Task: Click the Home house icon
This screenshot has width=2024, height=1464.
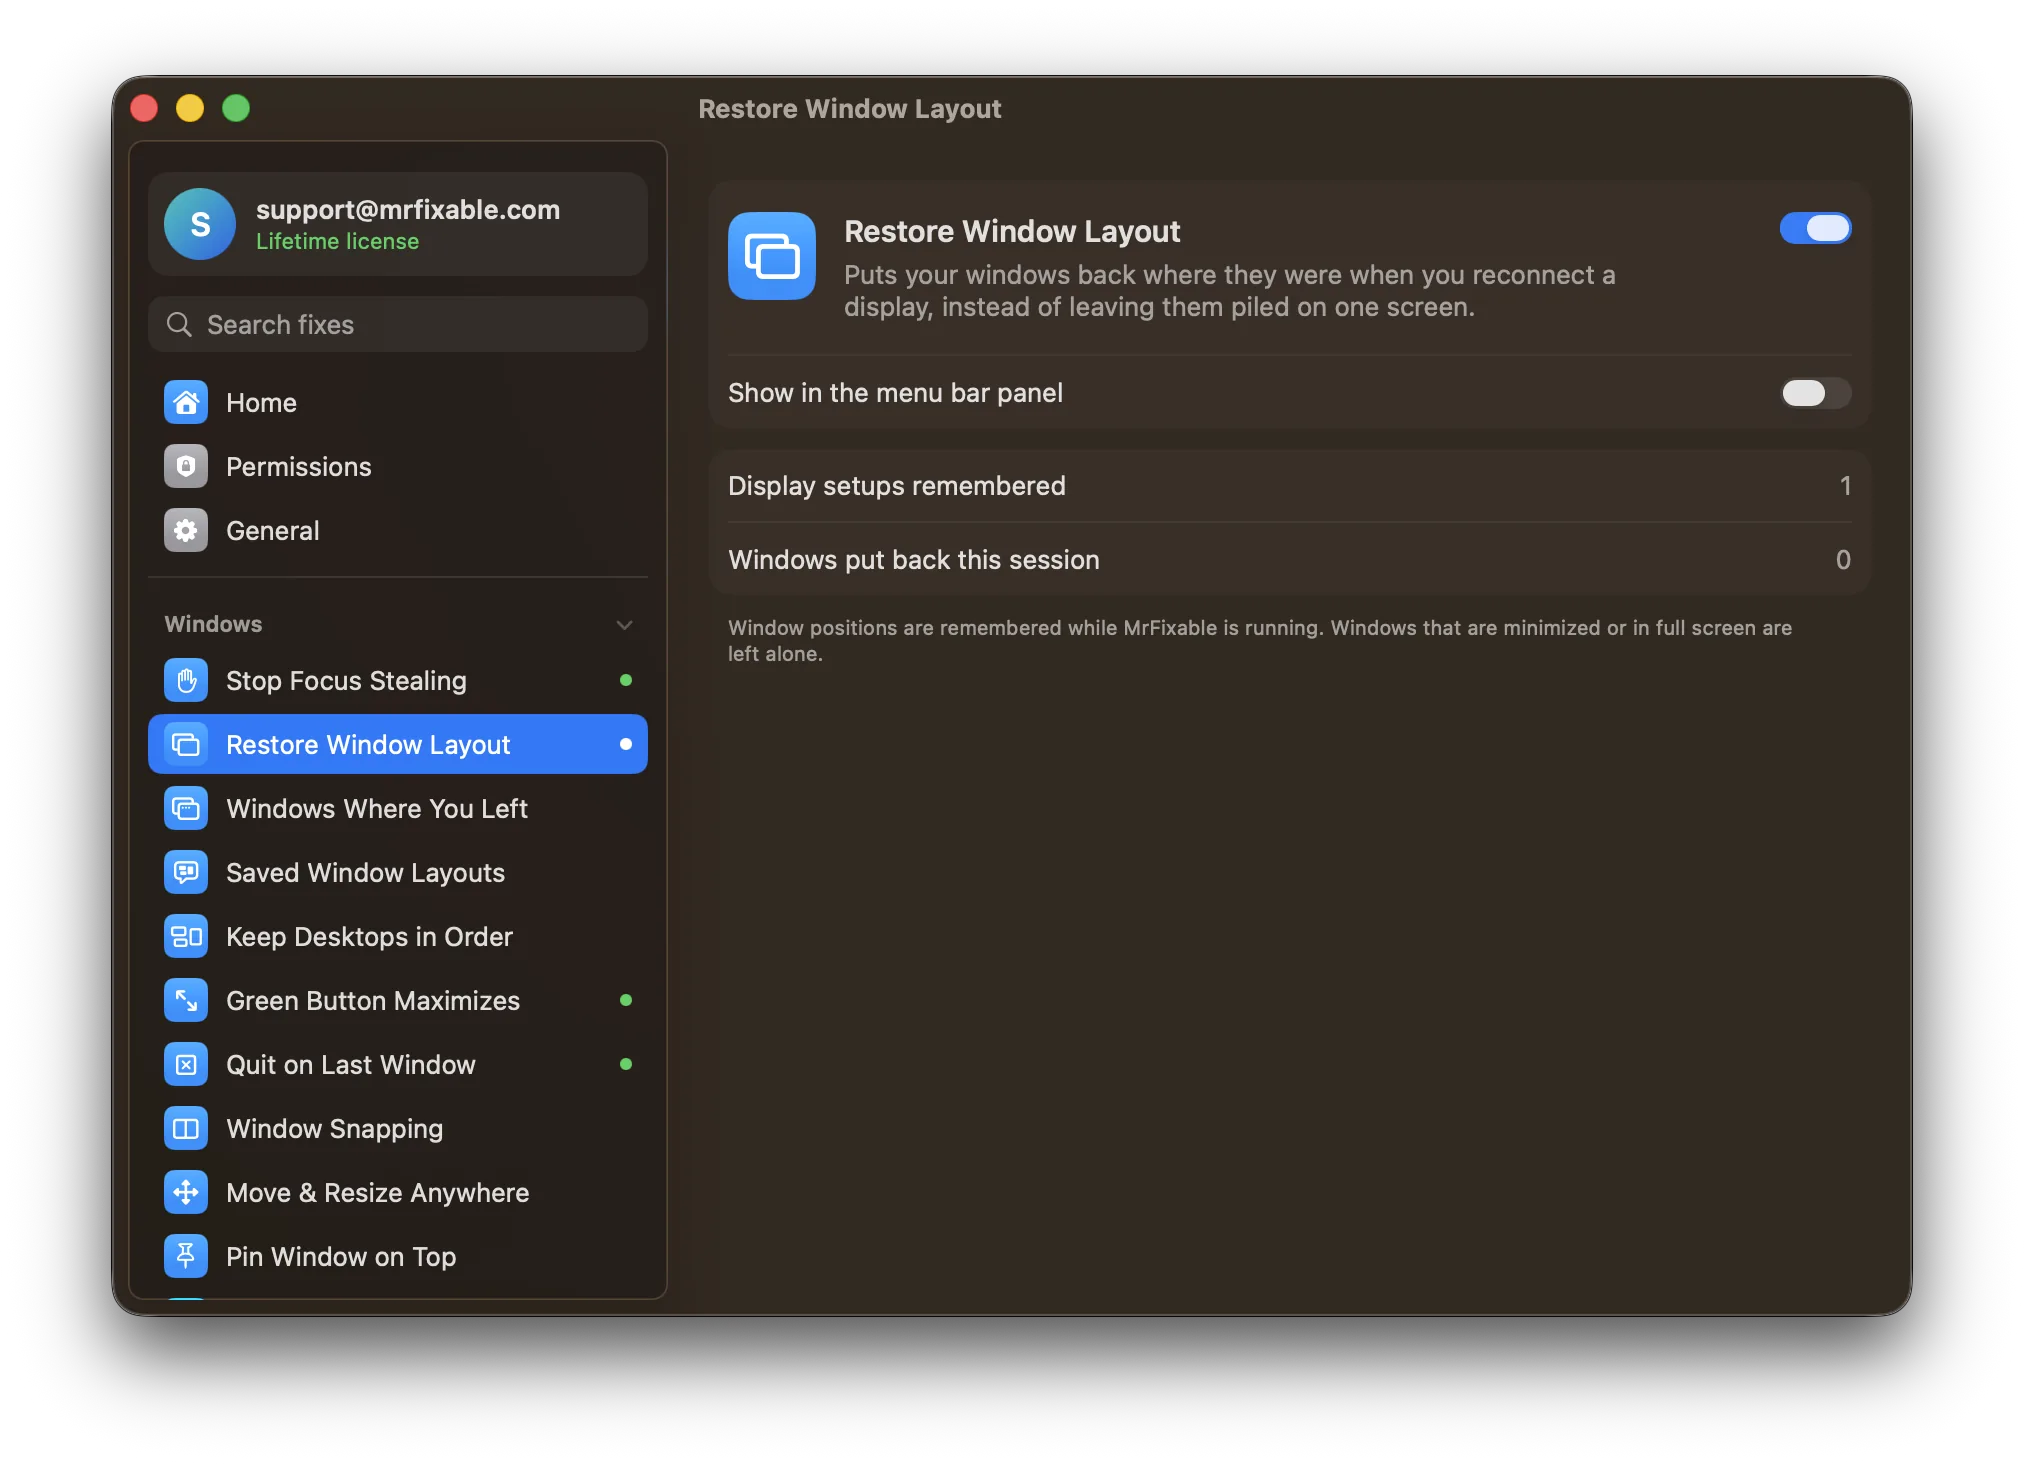Action: click(186, 403)
